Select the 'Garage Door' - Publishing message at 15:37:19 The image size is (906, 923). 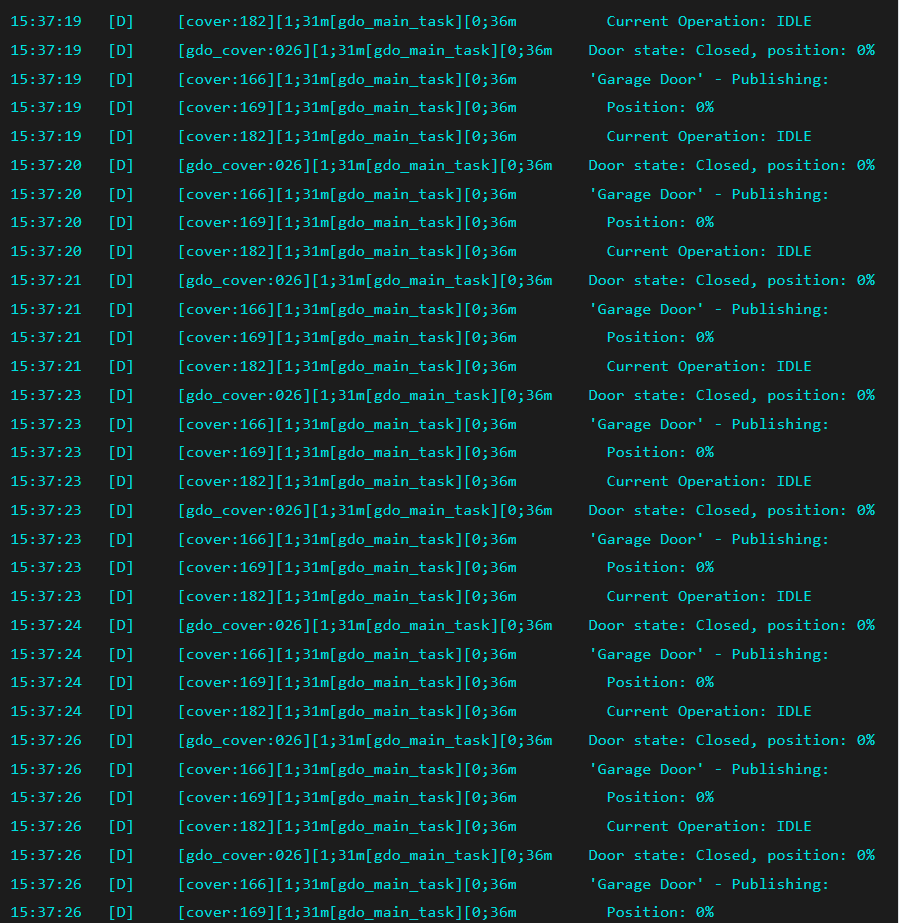(709, 79)
